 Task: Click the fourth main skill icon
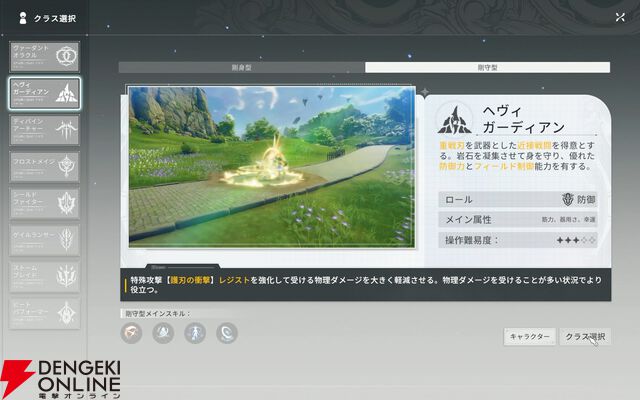pyautogui.click(x=227, y=333)
